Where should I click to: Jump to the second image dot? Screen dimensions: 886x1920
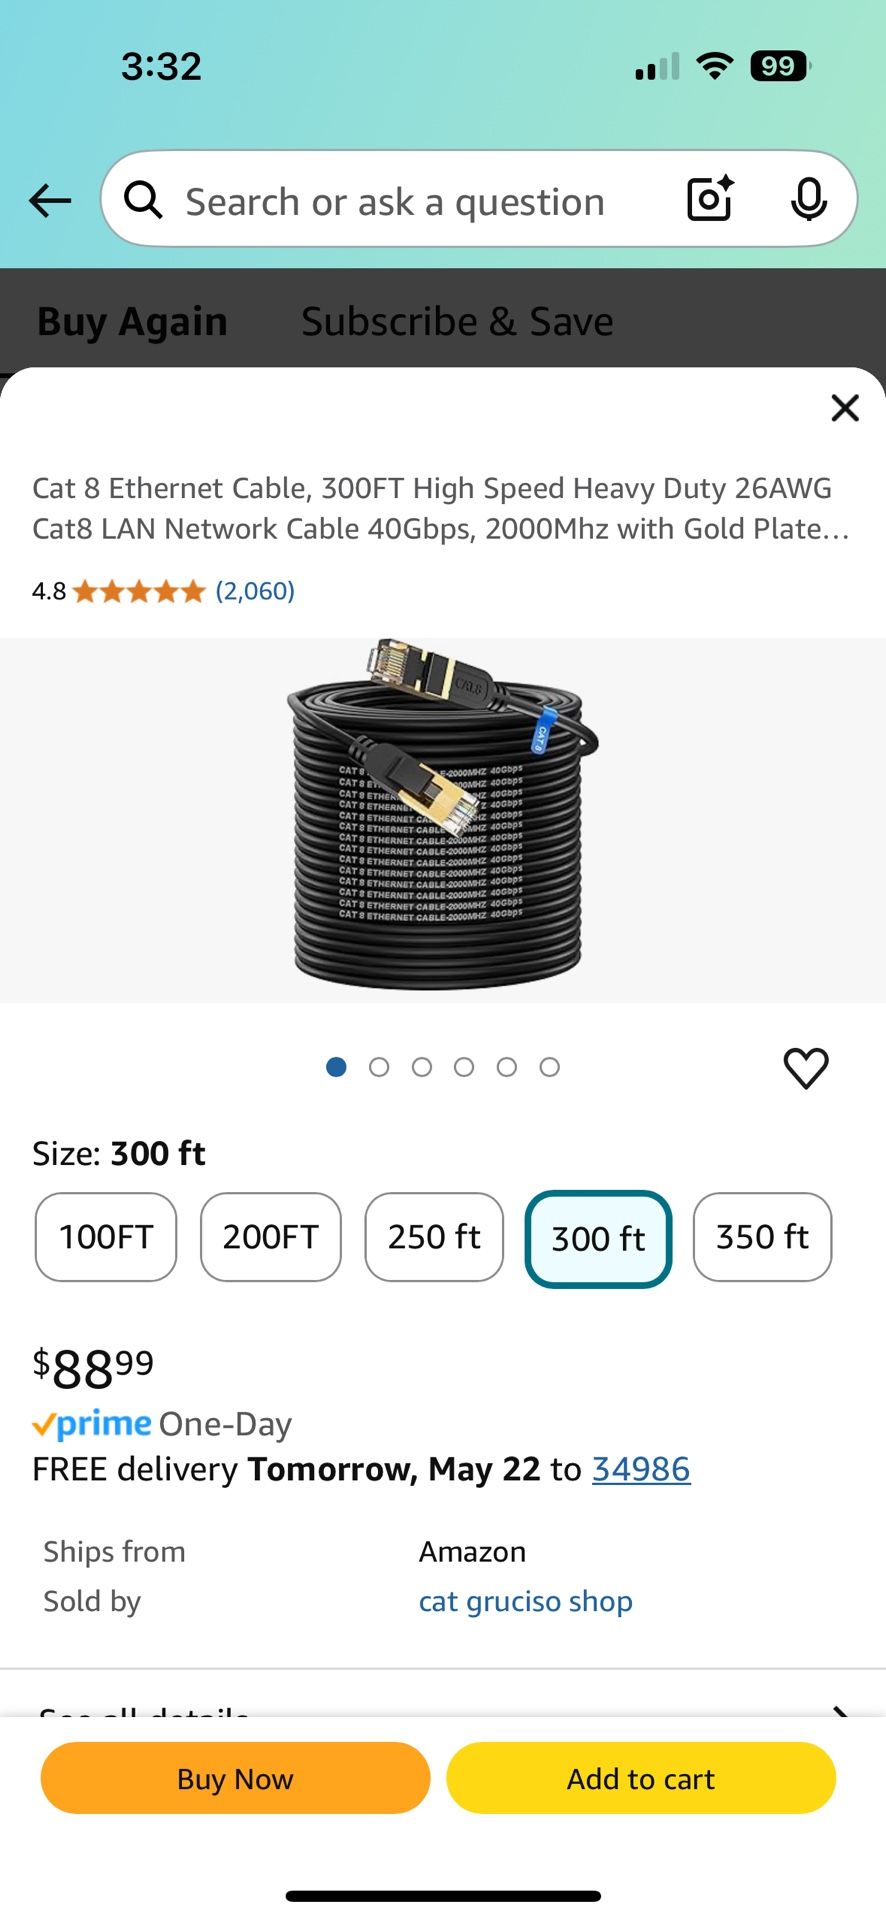click(379, 1067)
